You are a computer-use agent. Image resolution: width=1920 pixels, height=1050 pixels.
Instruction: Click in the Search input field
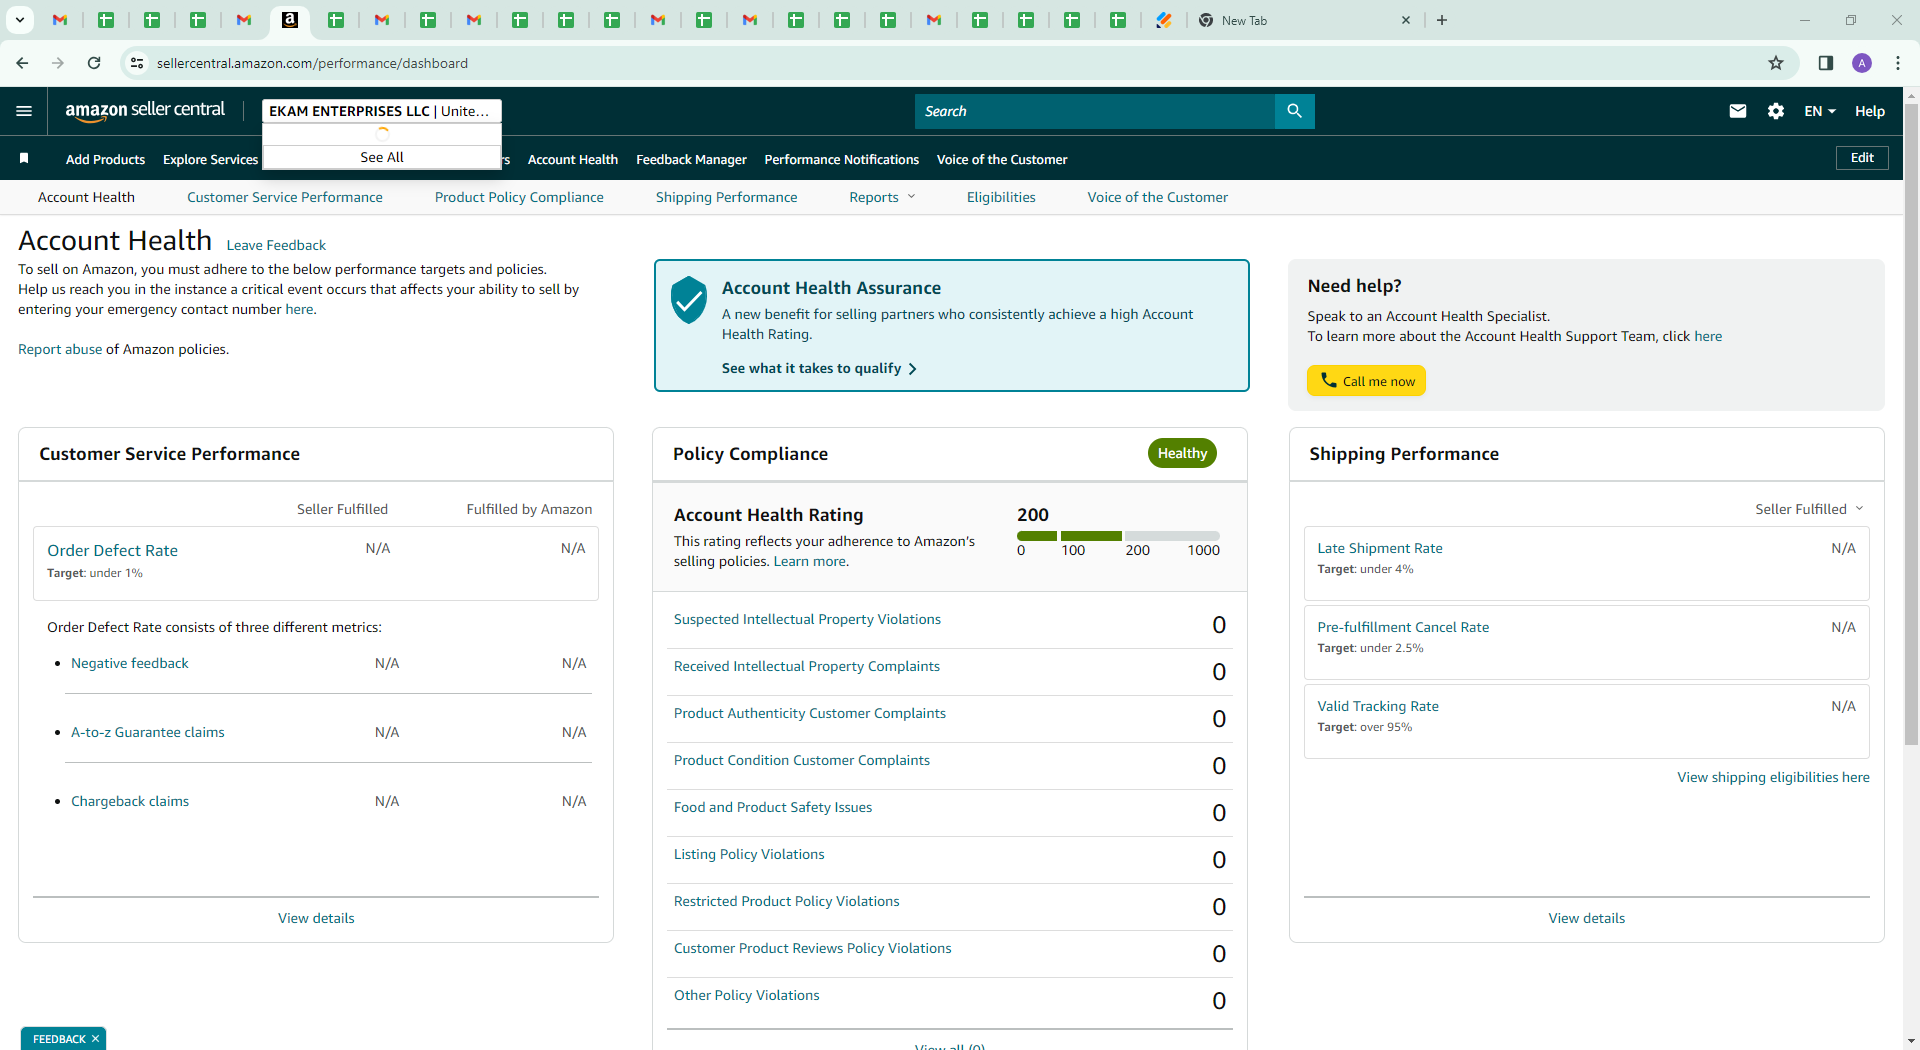point(1095,111)
